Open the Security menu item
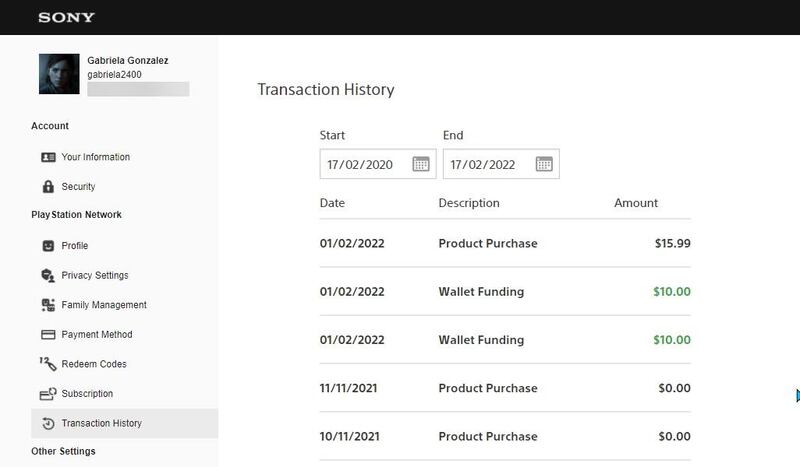 [x=78, y=187]
